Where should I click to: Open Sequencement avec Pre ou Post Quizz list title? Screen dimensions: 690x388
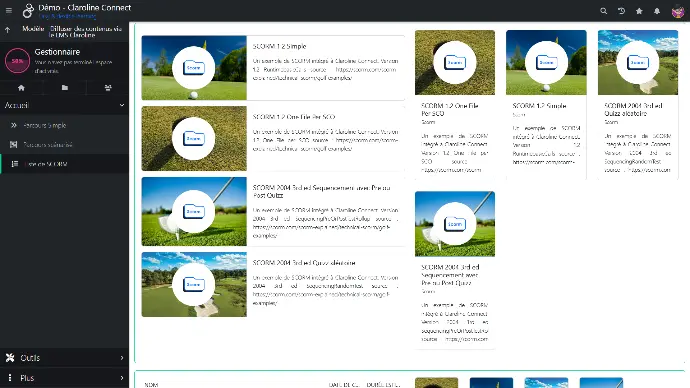click(322, 191)
